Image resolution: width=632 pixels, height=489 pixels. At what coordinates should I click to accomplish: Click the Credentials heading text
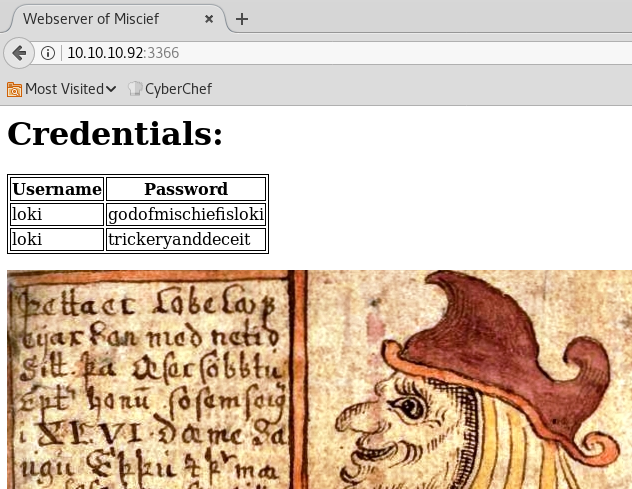[x=115, y=133]
